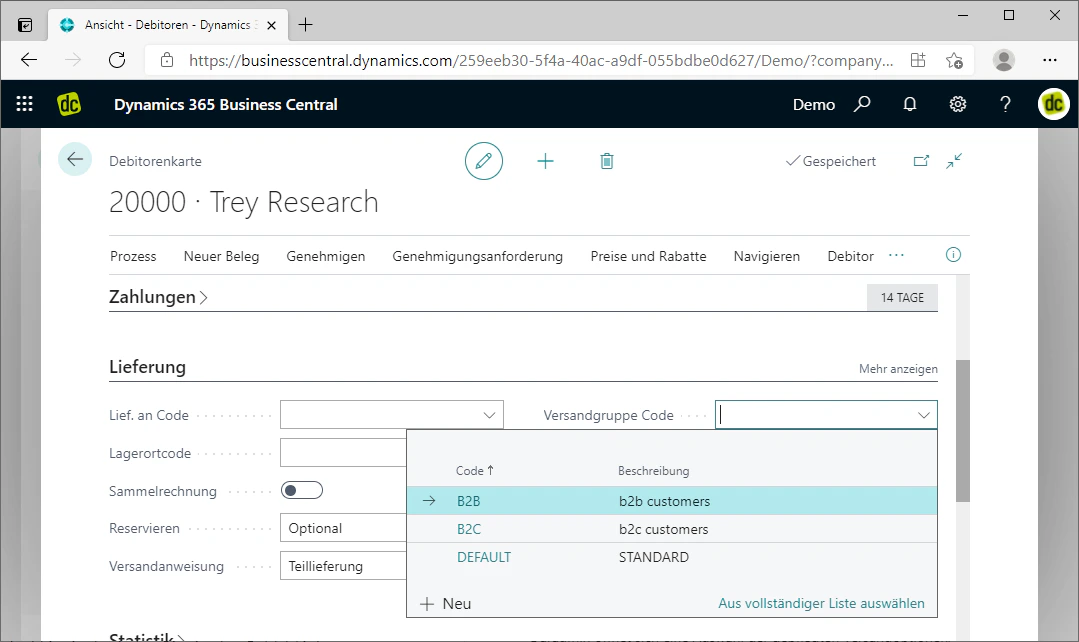Viewport: 1079px width, 642px height.
Task: Open the Neuer Beleg menu
Action: pos(222,256)
